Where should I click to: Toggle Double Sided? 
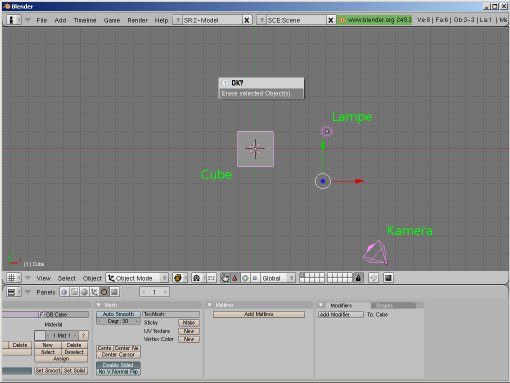118,365
